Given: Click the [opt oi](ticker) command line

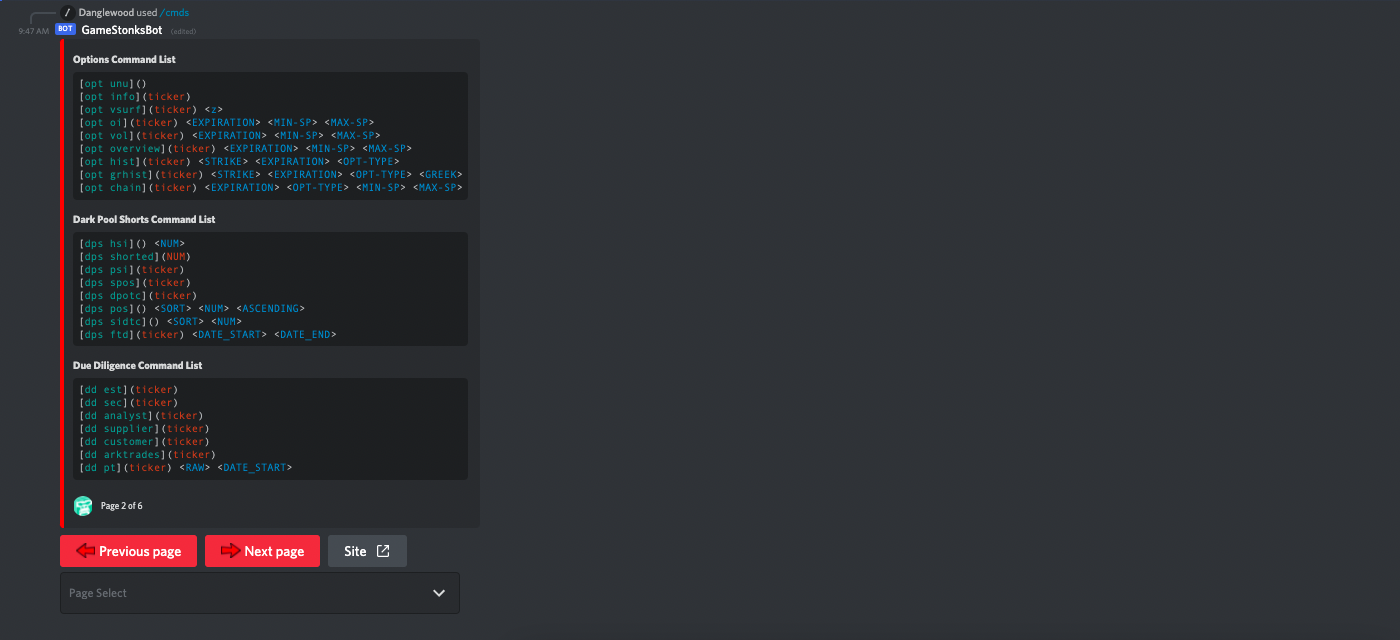Looking at the screenshot, I should [227, 123].
